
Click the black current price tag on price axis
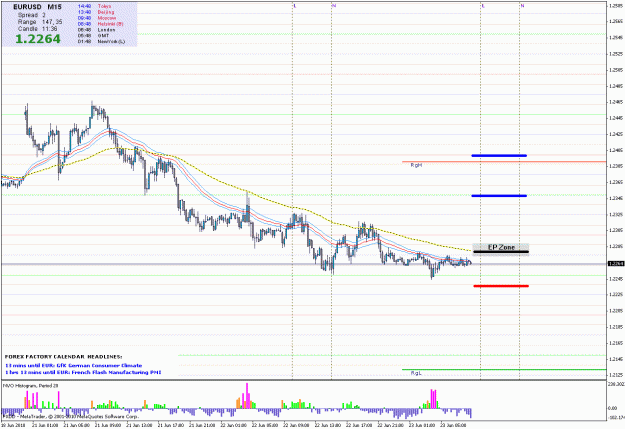click(615, 264)
